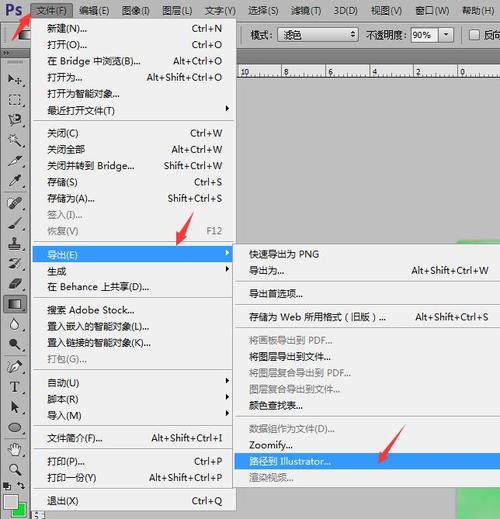Swap foreground and background colors

click(x=21, y=486)
